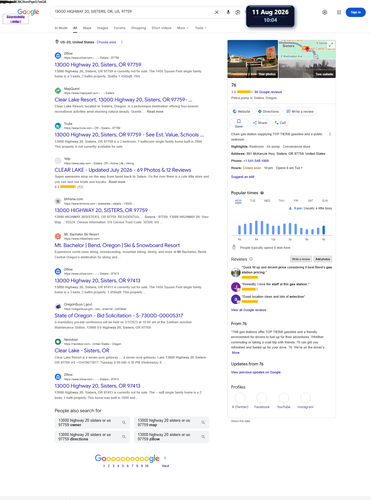The height and width of the screenshot is (500, 375).
Task: Switch to the AI Mode tab
Action: (x=61, y=28)
